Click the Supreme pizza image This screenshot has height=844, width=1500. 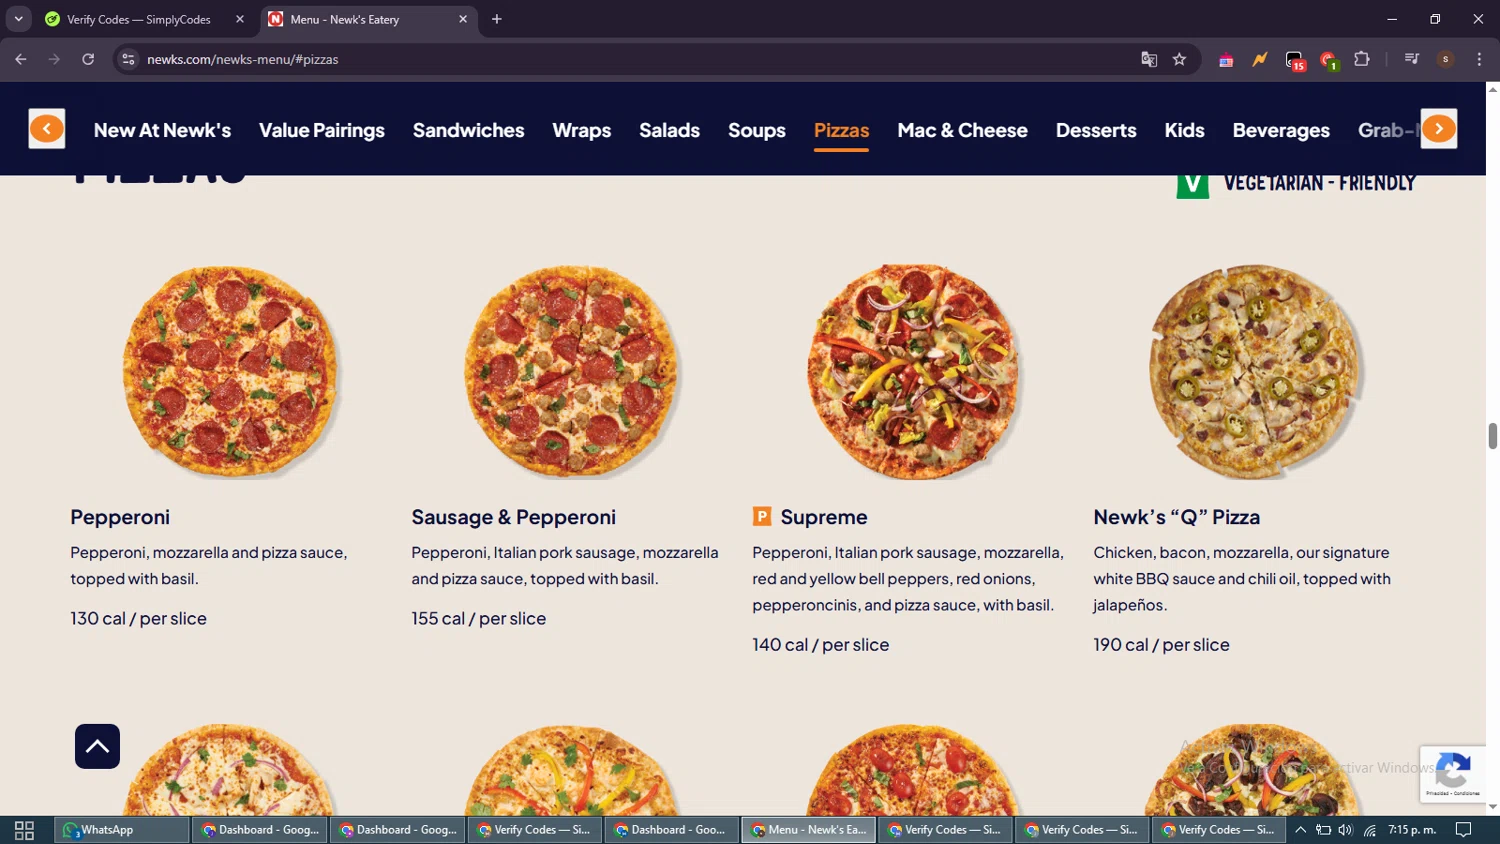click(913, 371)
